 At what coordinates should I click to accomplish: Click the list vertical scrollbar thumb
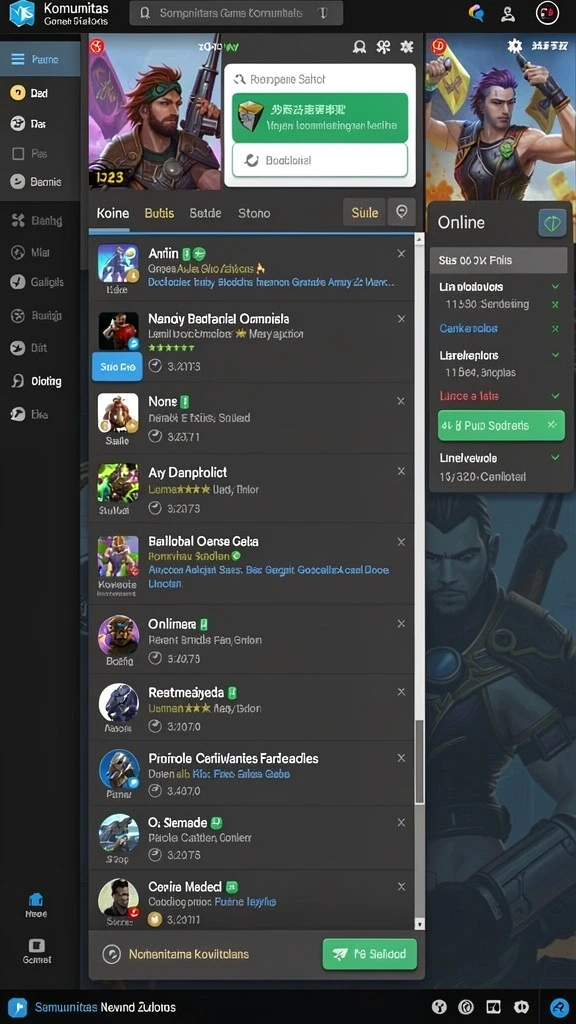(419, 762)
